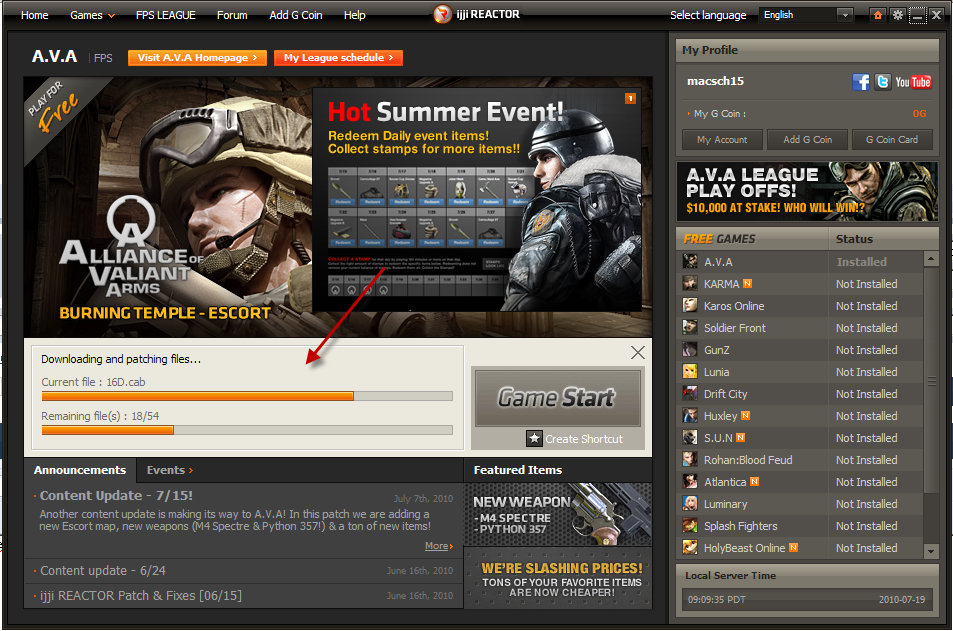Open the Facebook profile icon

point(861,82)
